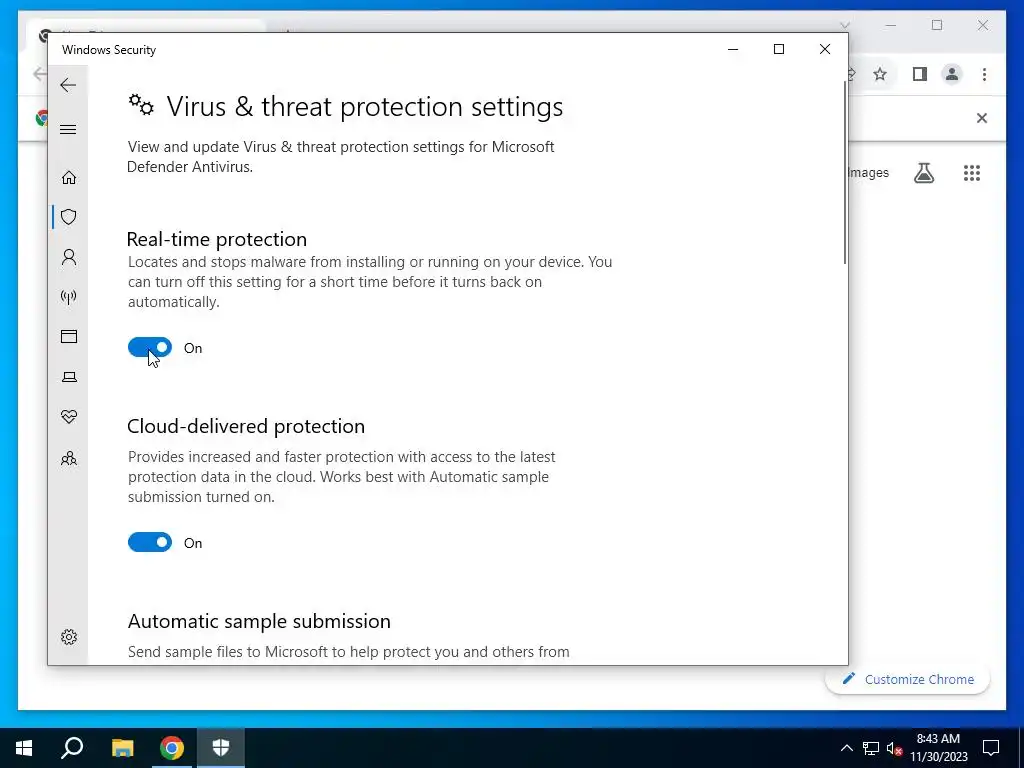
Task: Click Windows Security taskbar shield icon
Action: 221,748
